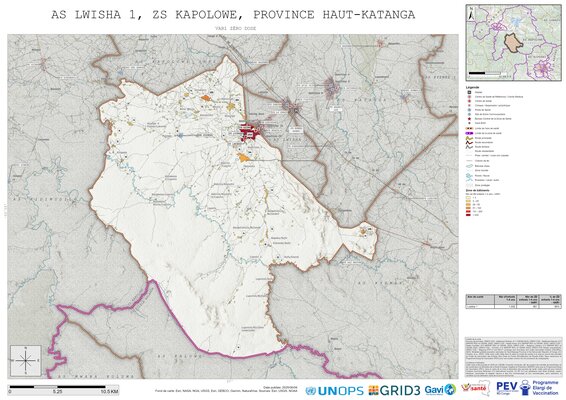This screenshot has height=400, width=566.
Task: Click the dark red urban area on map
Action: click(249, 131)
